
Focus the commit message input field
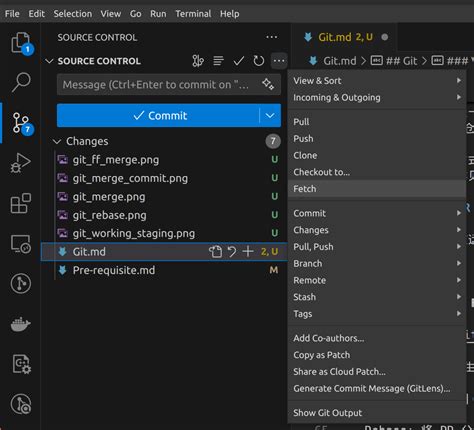click(160, 85)
